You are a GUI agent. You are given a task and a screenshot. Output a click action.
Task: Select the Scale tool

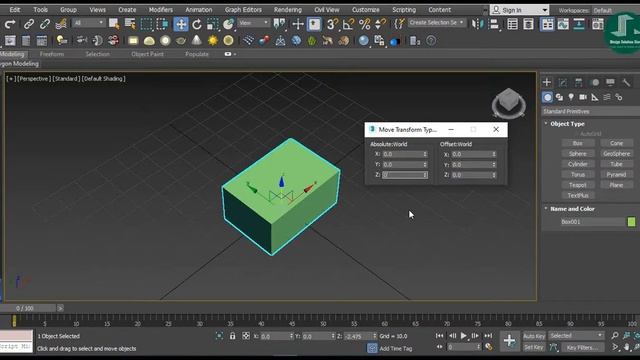pos(212,24)
